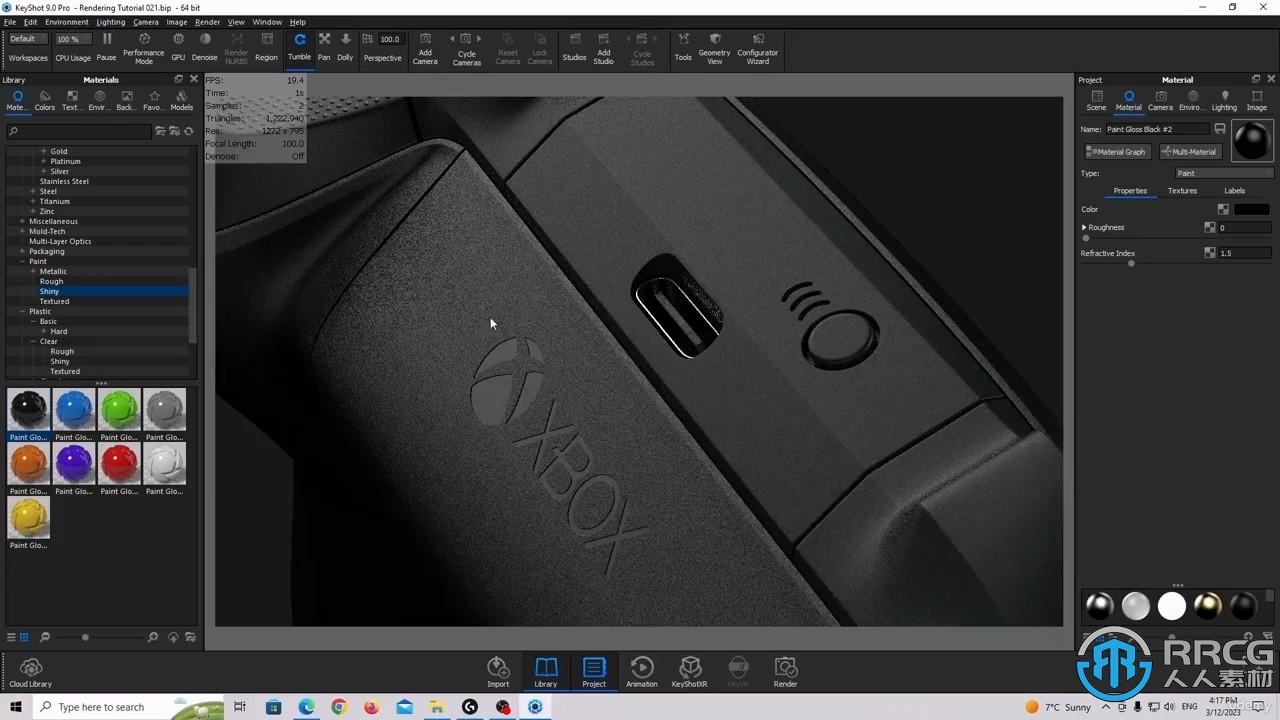The height and width of the screenshot is (720, 1280).
Task: Open Geometry View
Action: [x=714, y=47]
